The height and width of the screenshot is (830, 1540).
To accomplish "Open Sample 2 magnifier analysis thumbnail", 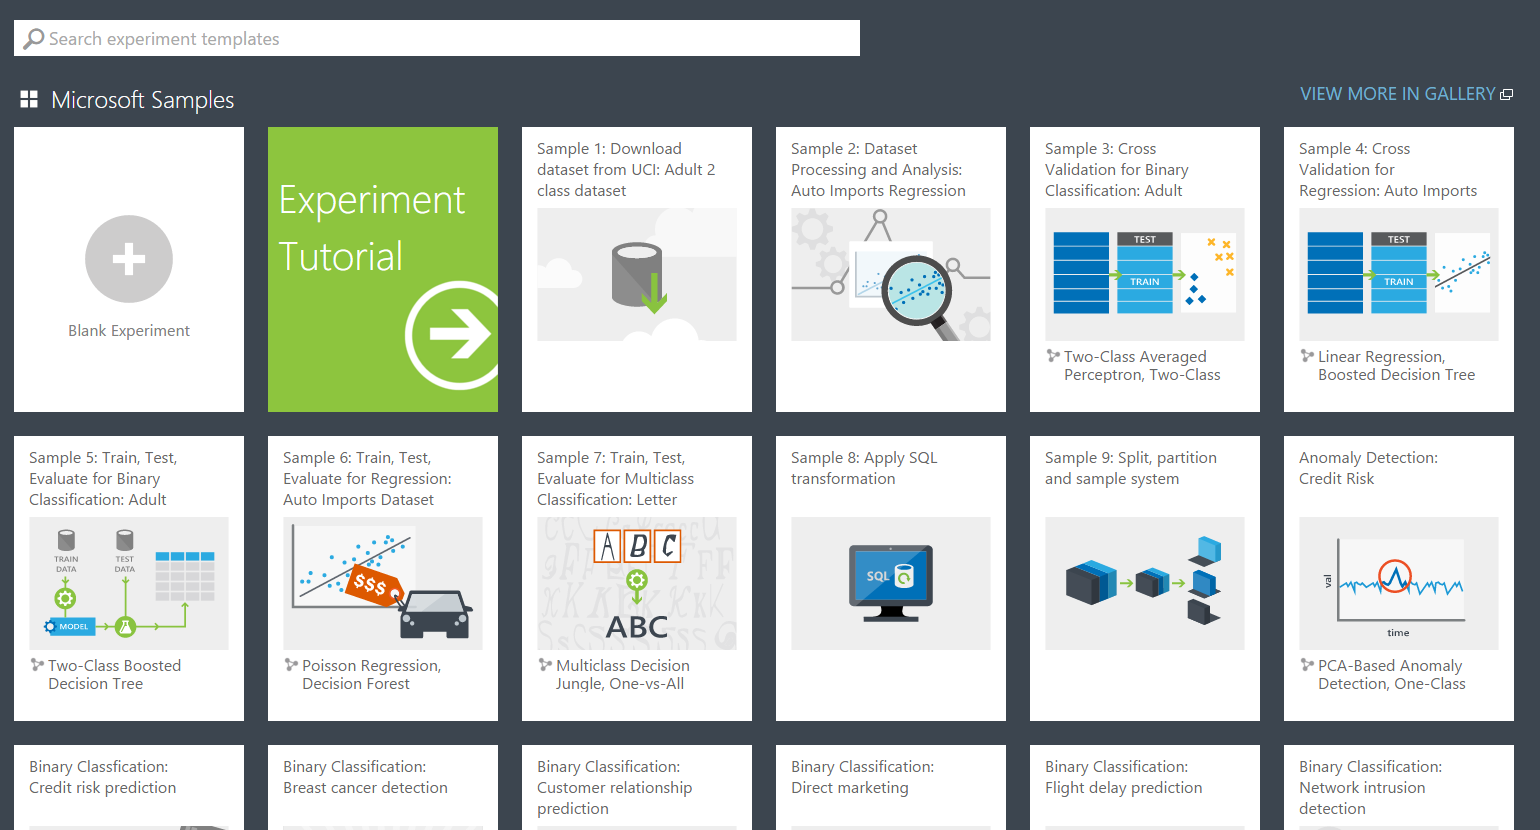I will [x=891, y=275].
